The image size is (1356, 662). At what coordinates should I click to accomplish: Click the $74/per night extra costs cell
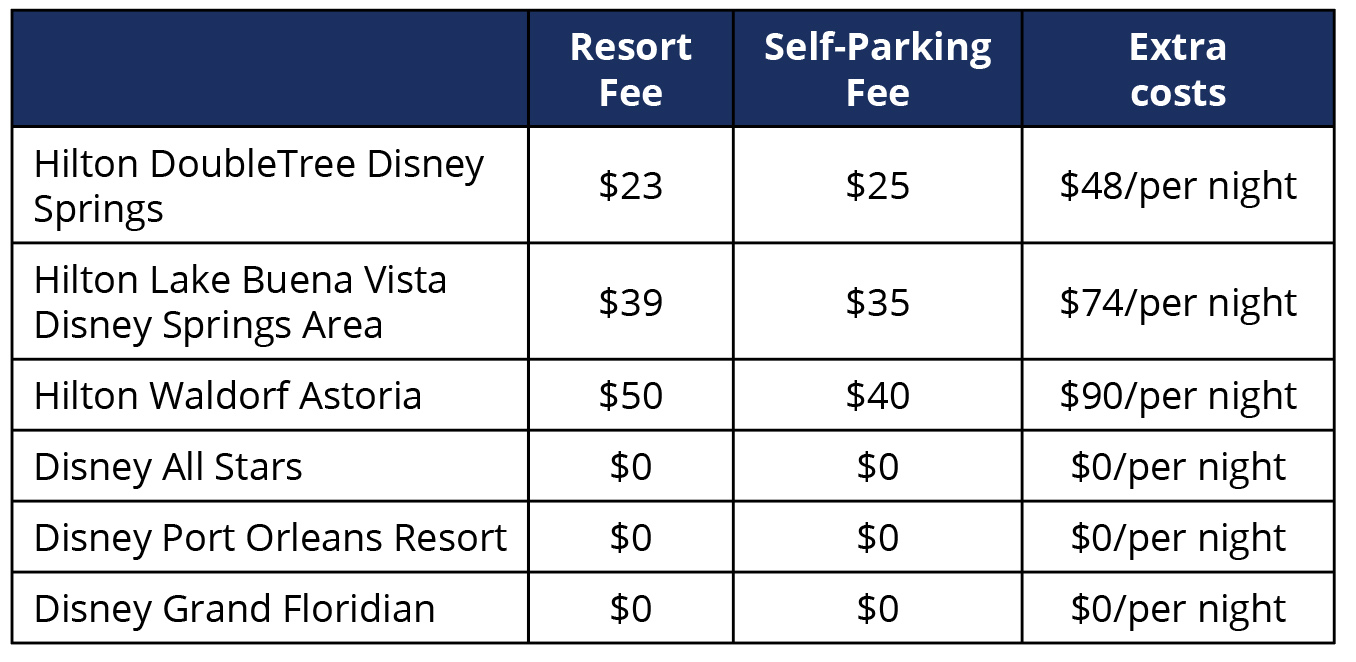click(1178, 302)
